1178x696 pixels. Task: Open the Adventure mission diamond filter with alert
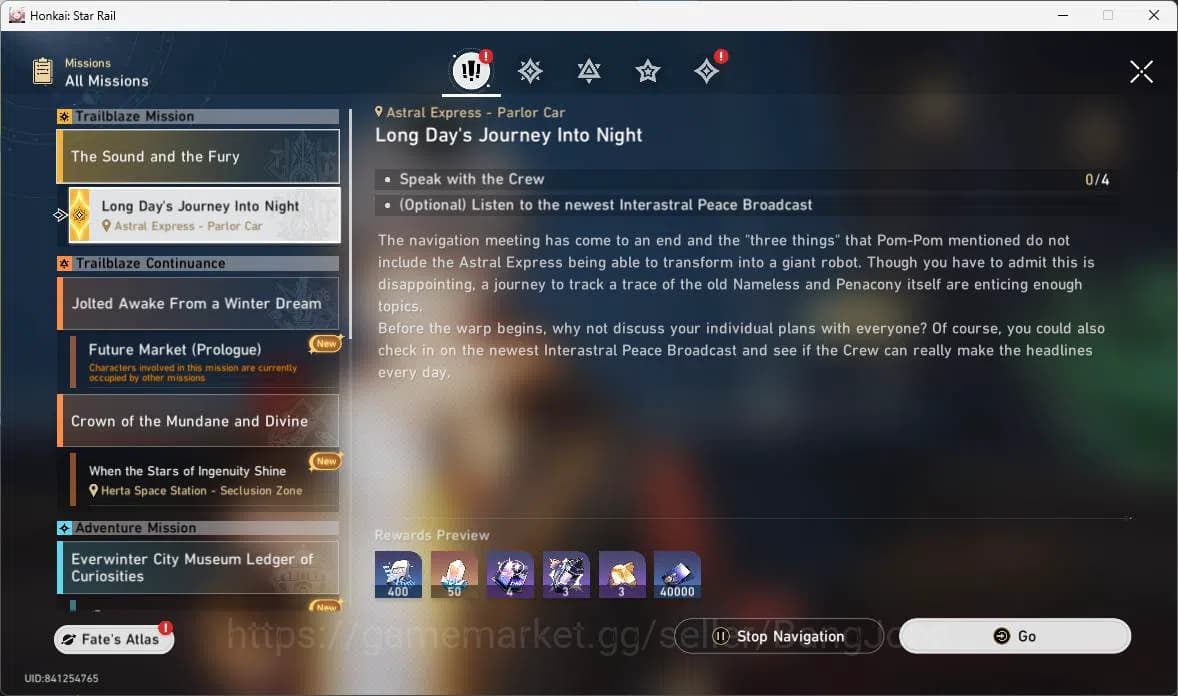[707, 71]
